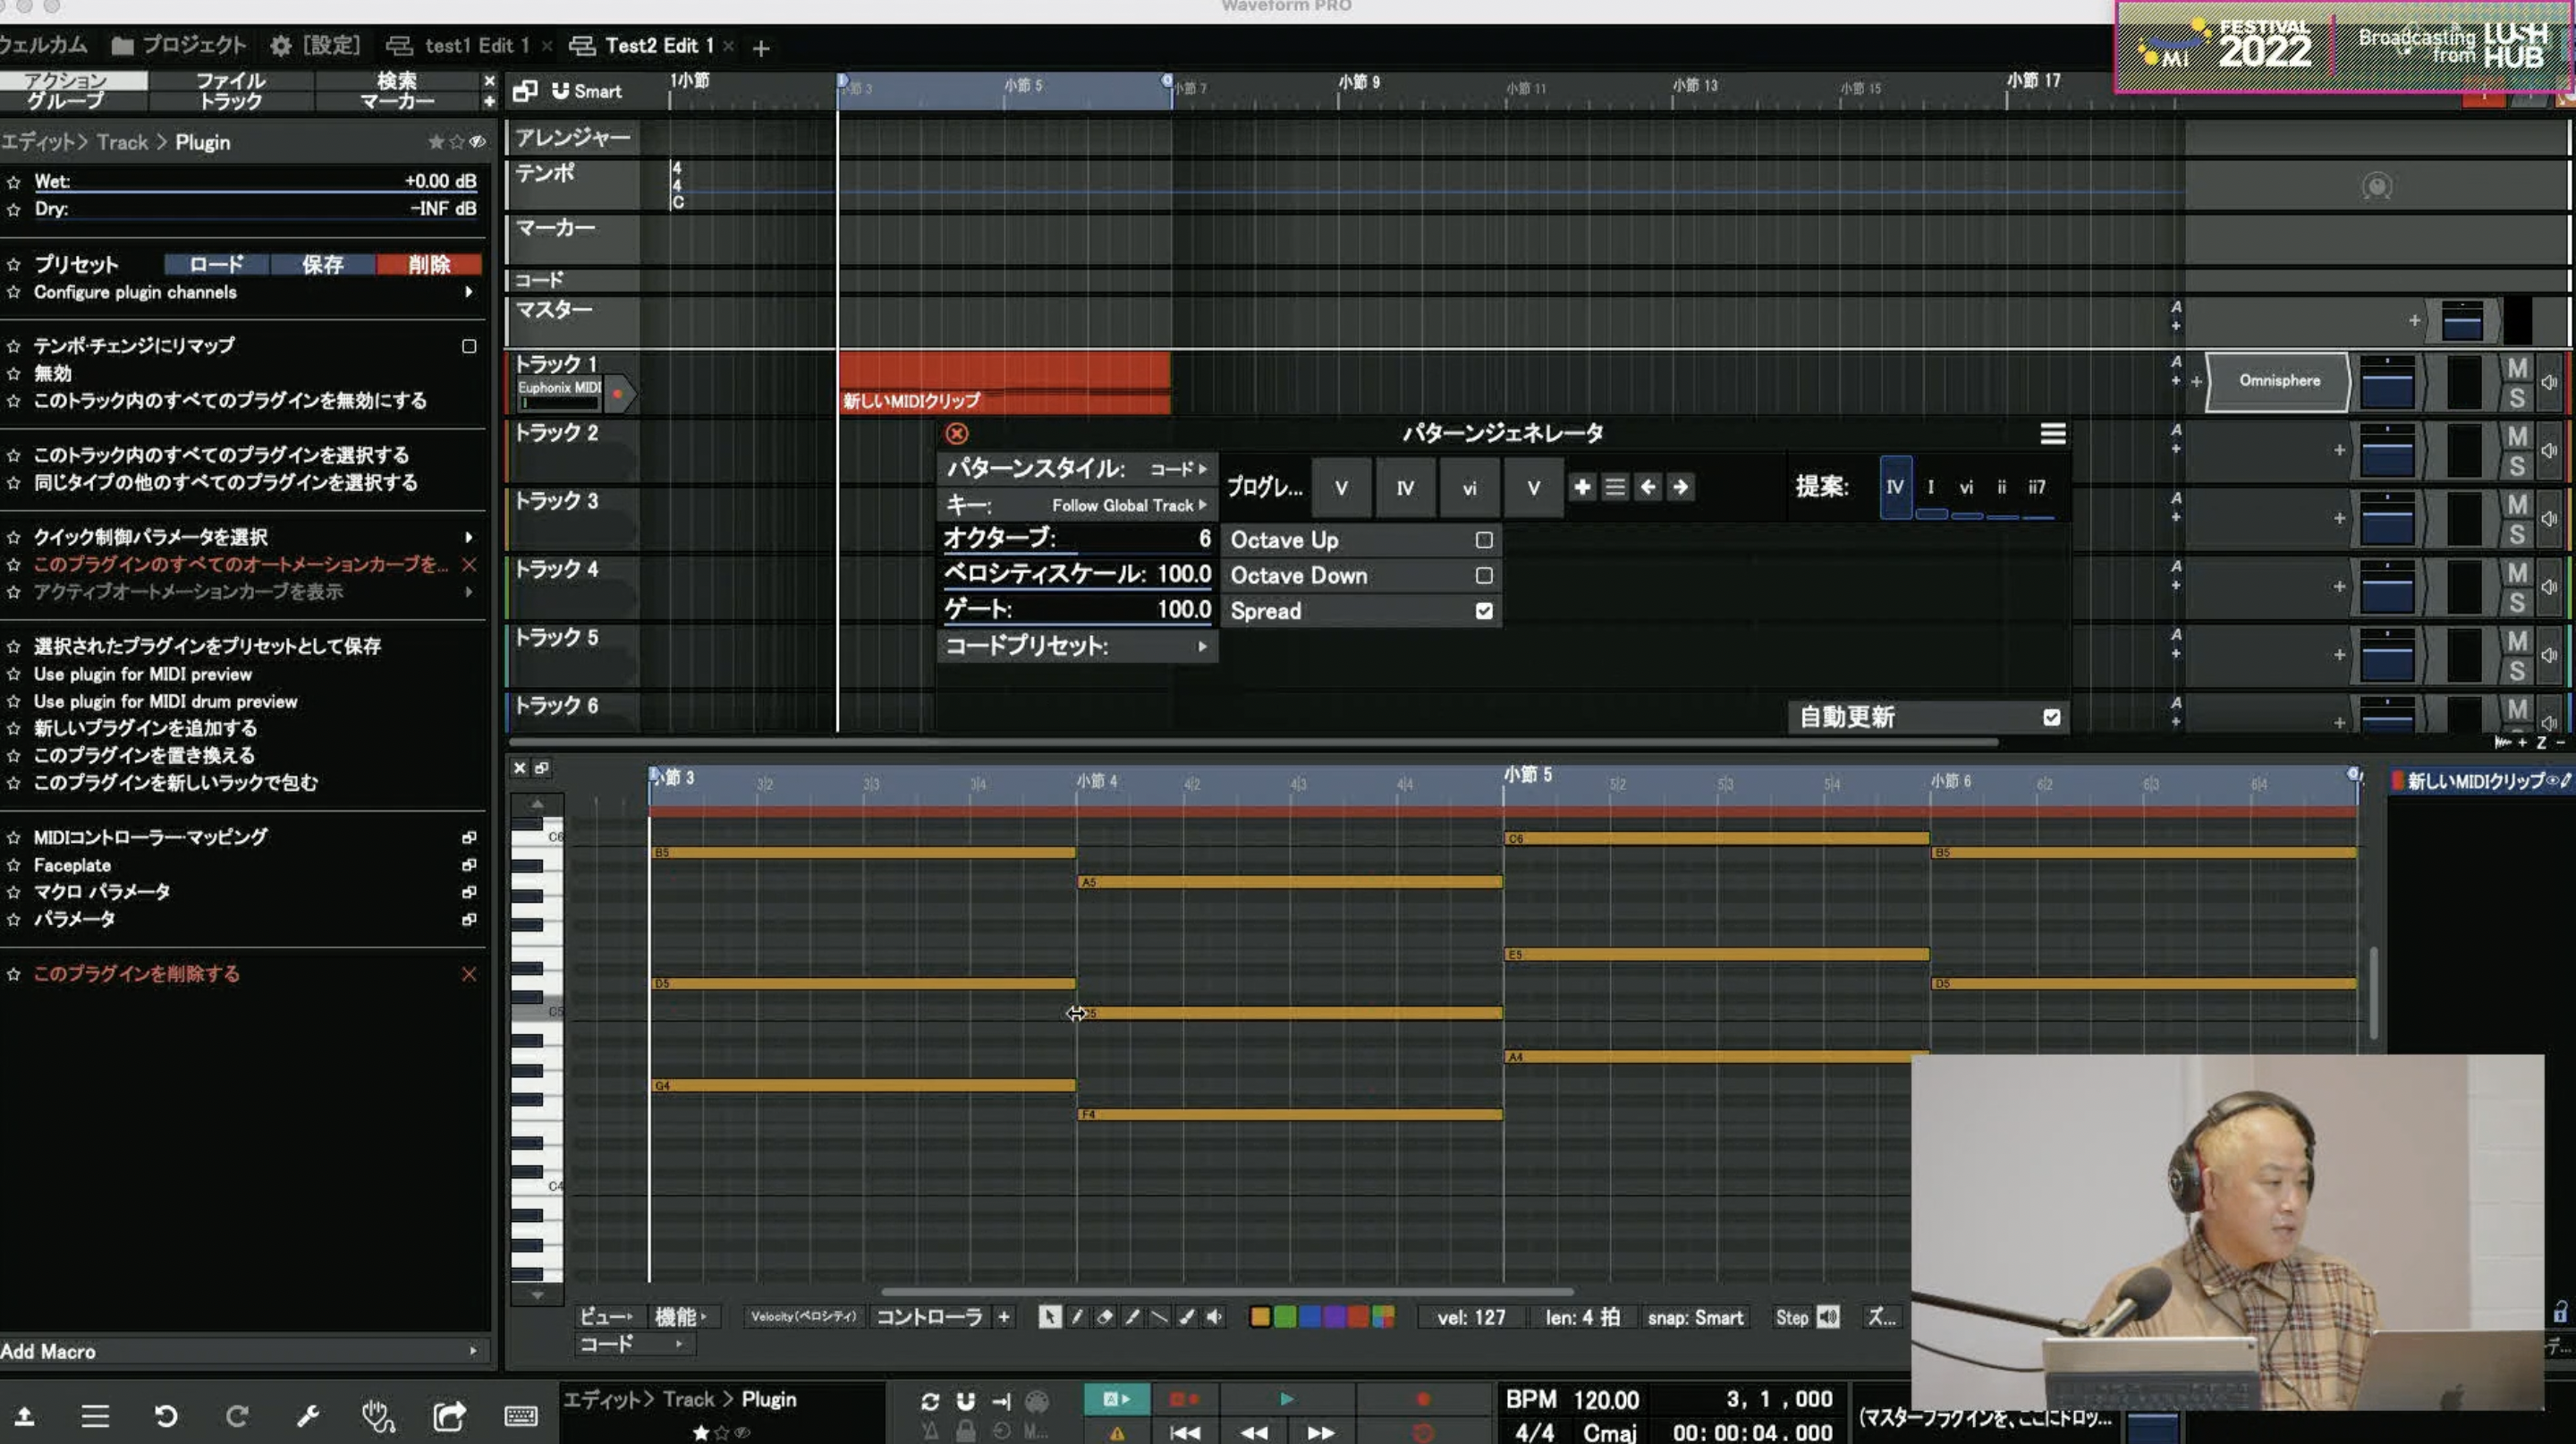Add a new edit tab with plus
Image resolution: width=2576 pixels, height=1444 pixels.
point(761,47)
